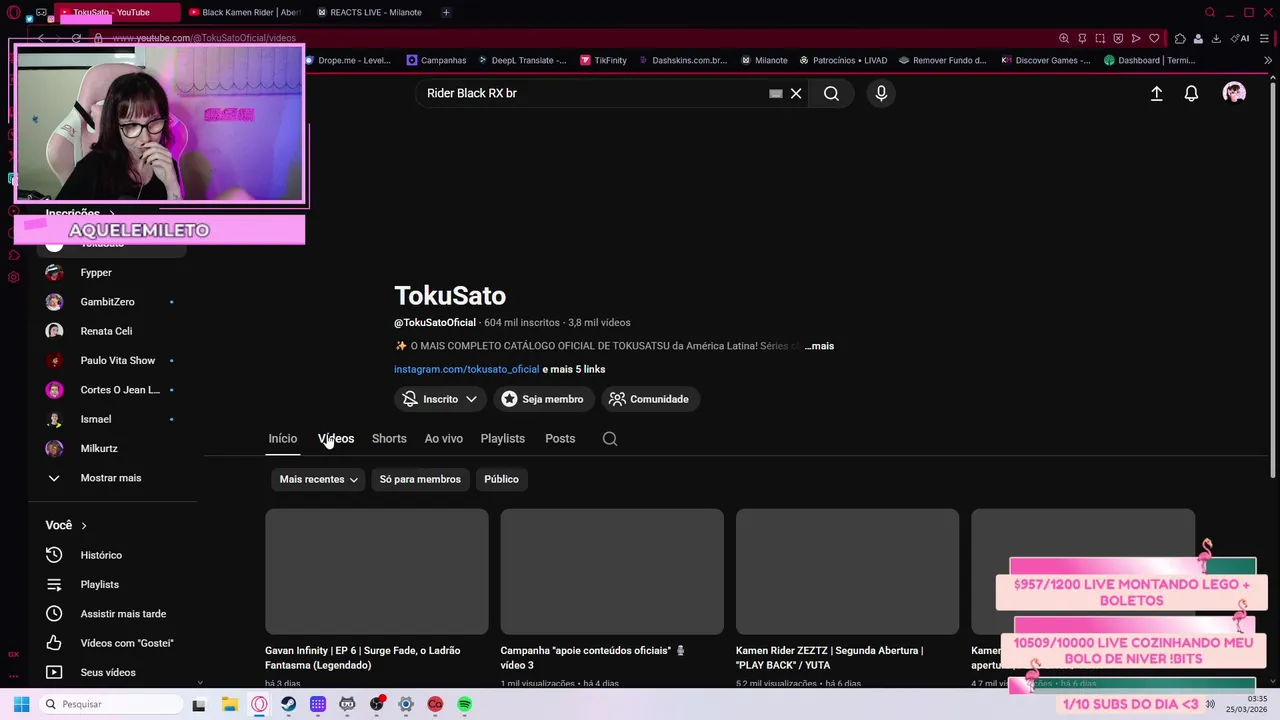
Task: Open the Windows Start menu
Action: 21,704
